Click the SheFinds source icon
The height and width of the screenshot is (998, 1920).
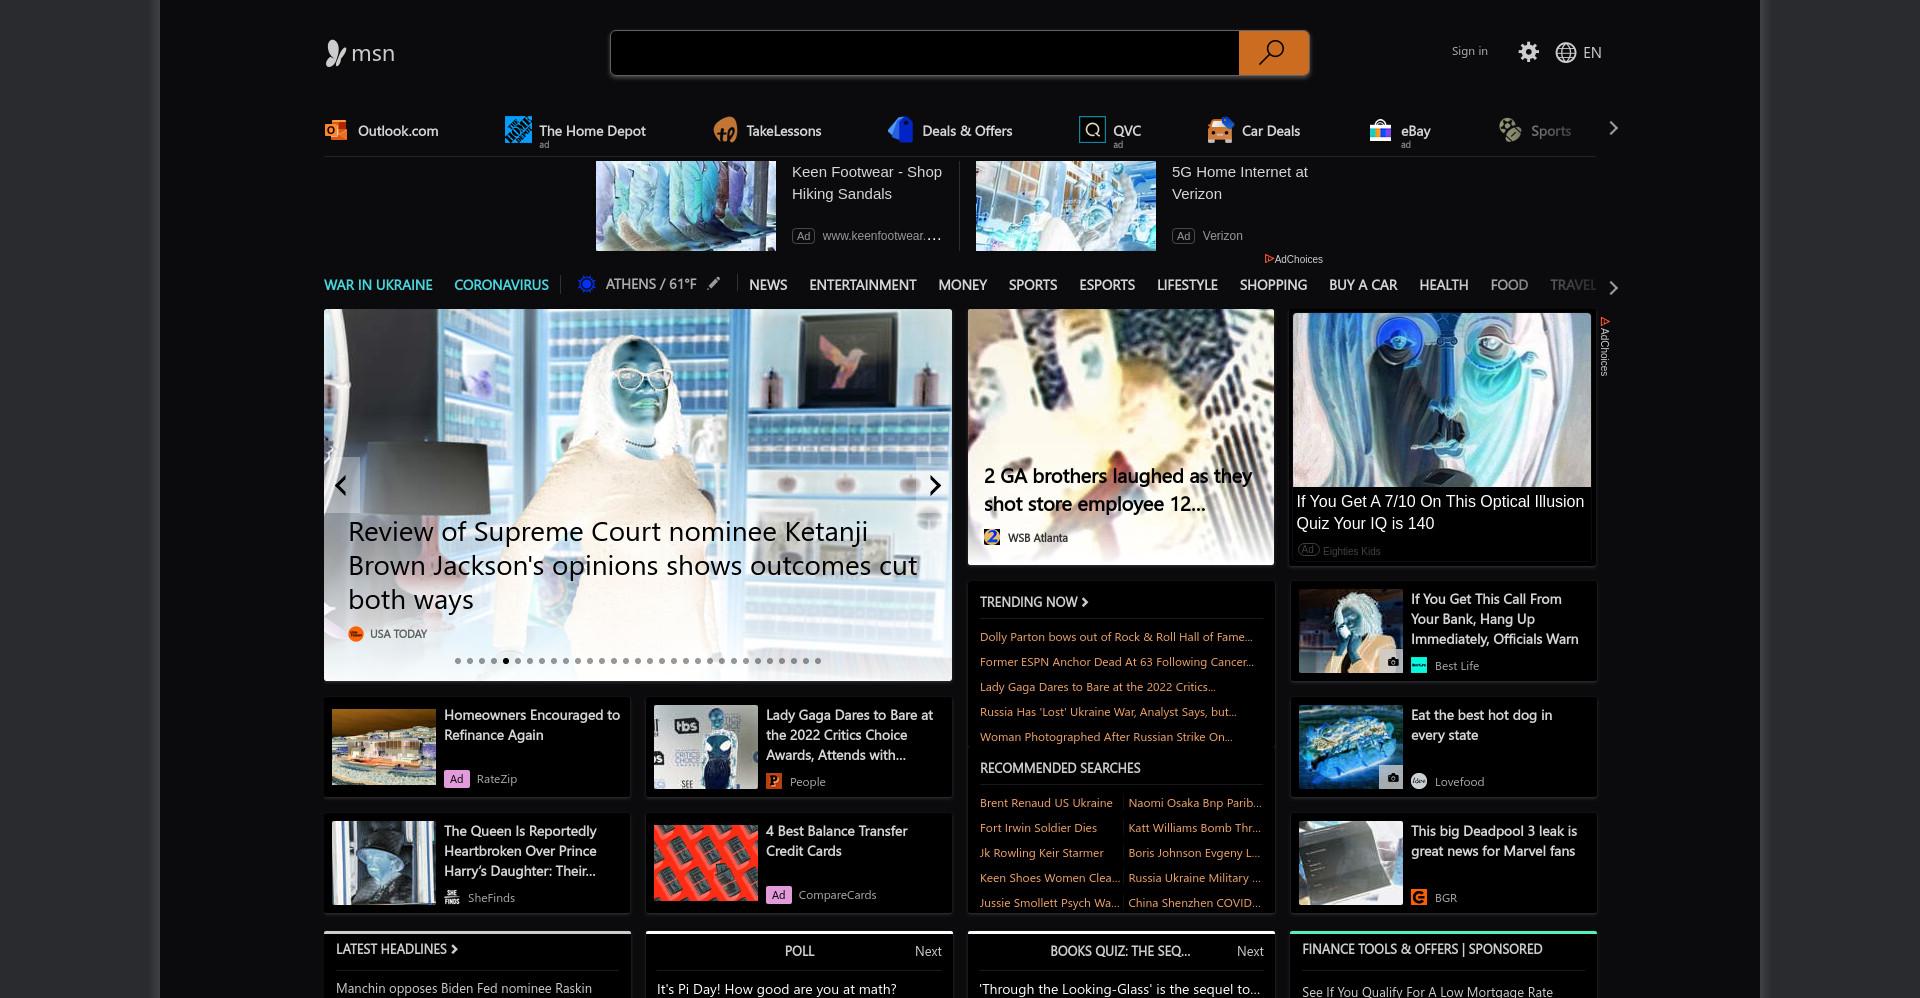click(x=452, y=897)
